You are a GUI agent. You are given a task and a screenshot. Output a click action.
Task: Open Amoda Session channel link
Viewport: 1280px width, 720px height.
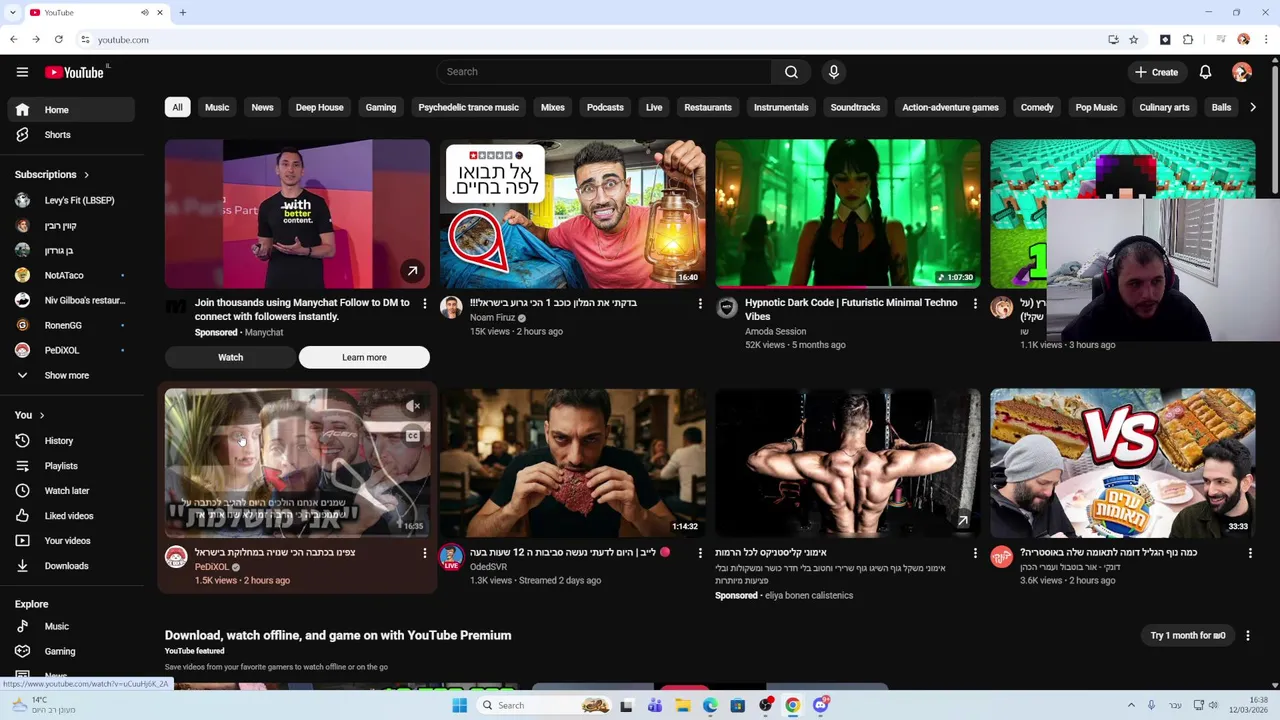coord(775,331)
